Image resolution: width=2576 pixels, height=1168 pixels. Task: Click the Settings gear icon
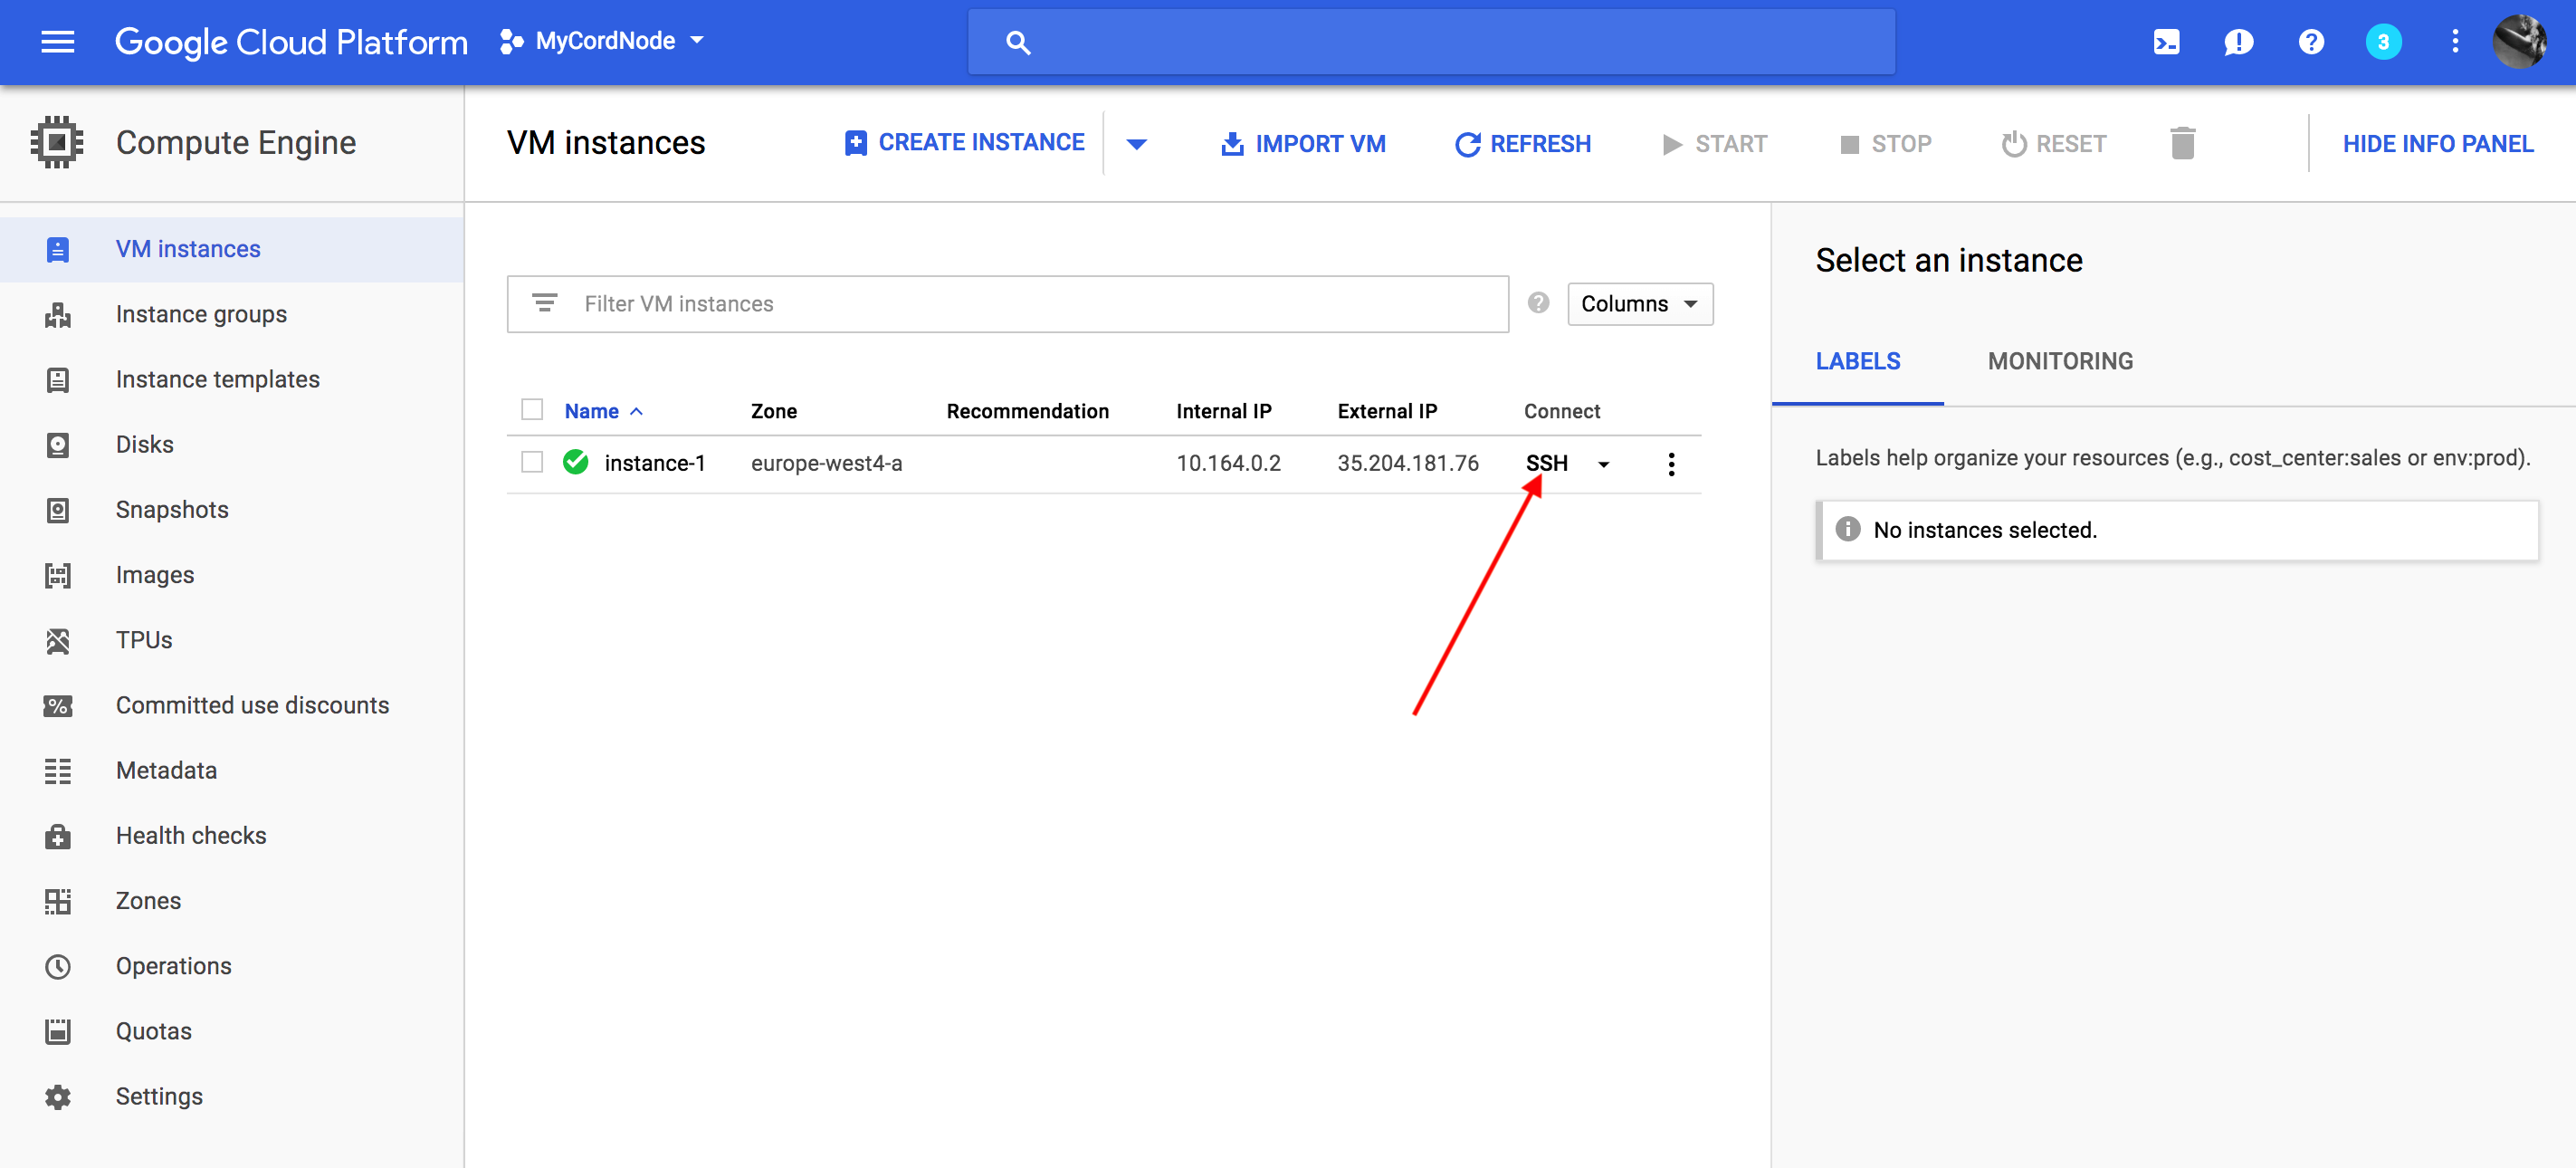coord(58,1097)
